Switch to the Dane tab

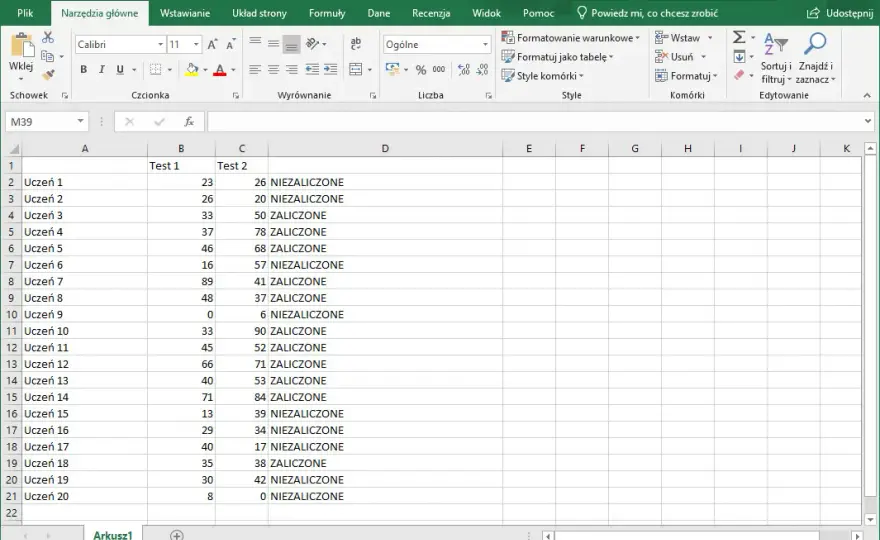pyautogui.click(x=379, y=13)
